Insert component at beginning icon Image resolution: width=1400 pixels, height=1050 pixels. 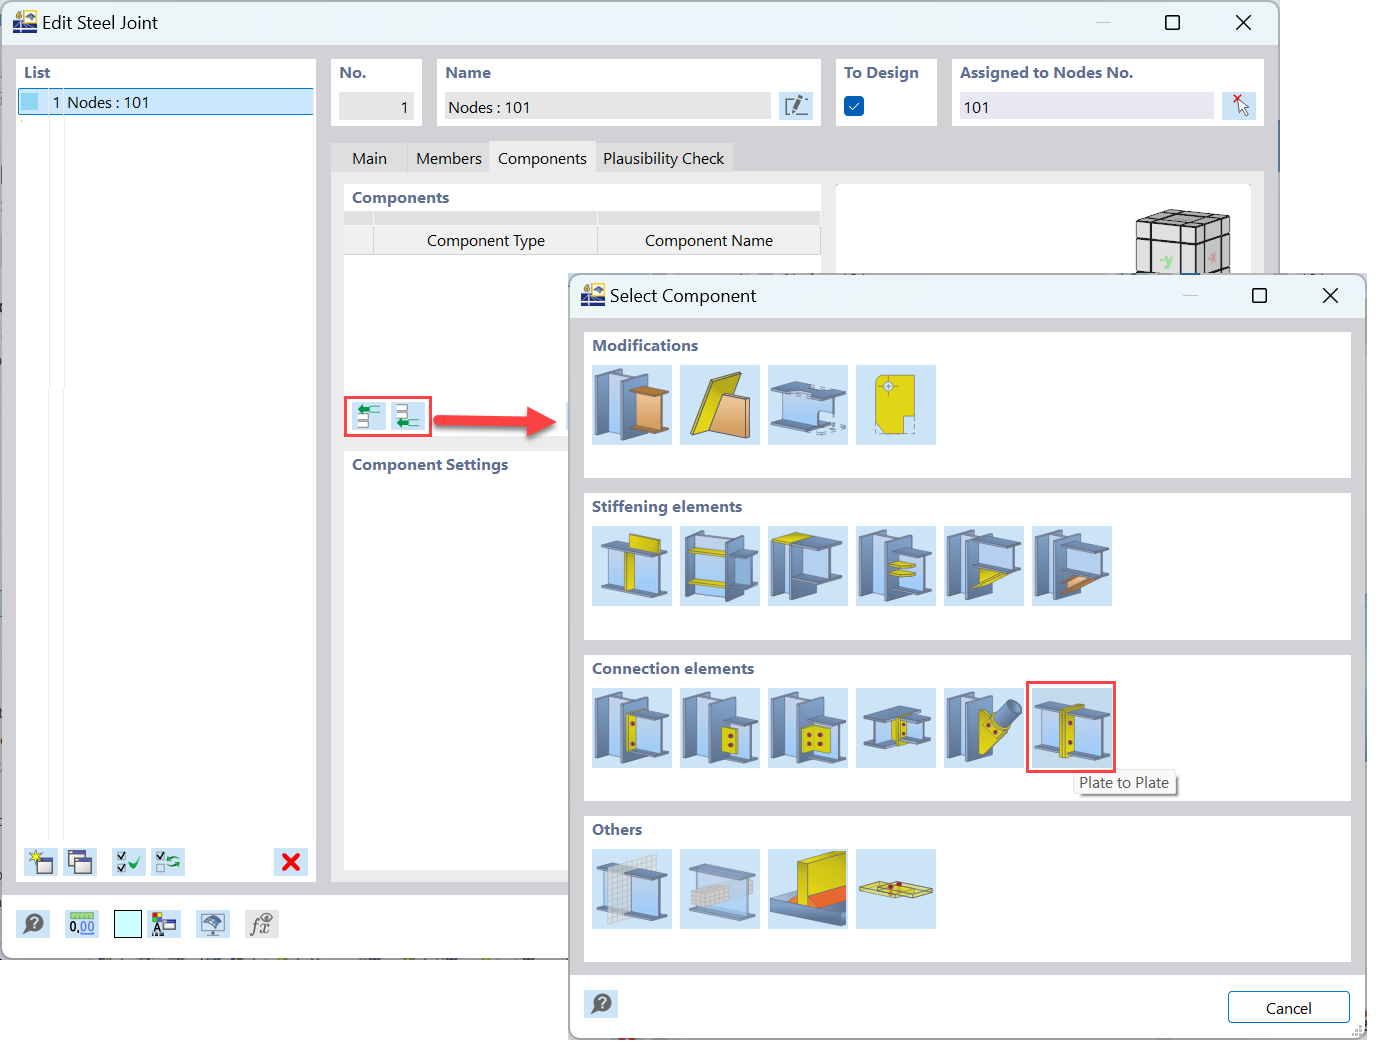[369, 416]
